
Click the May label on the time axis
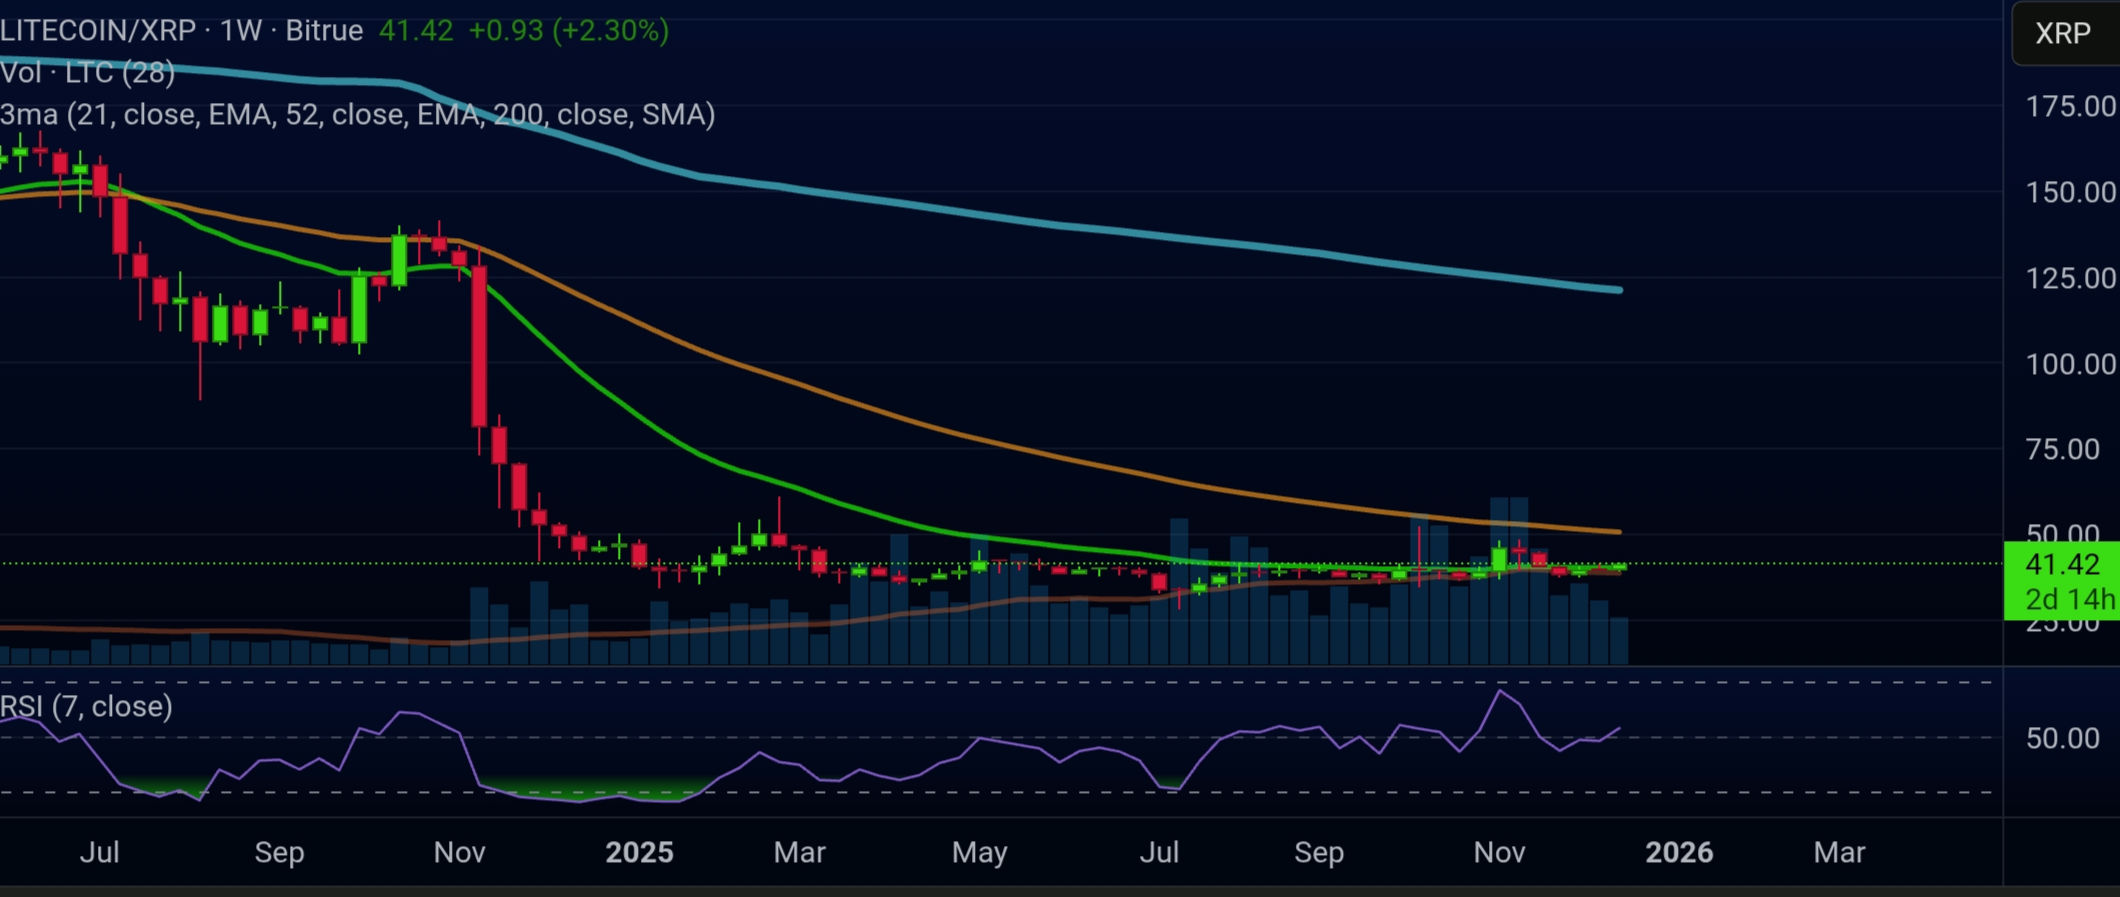(x=980, y=852)
